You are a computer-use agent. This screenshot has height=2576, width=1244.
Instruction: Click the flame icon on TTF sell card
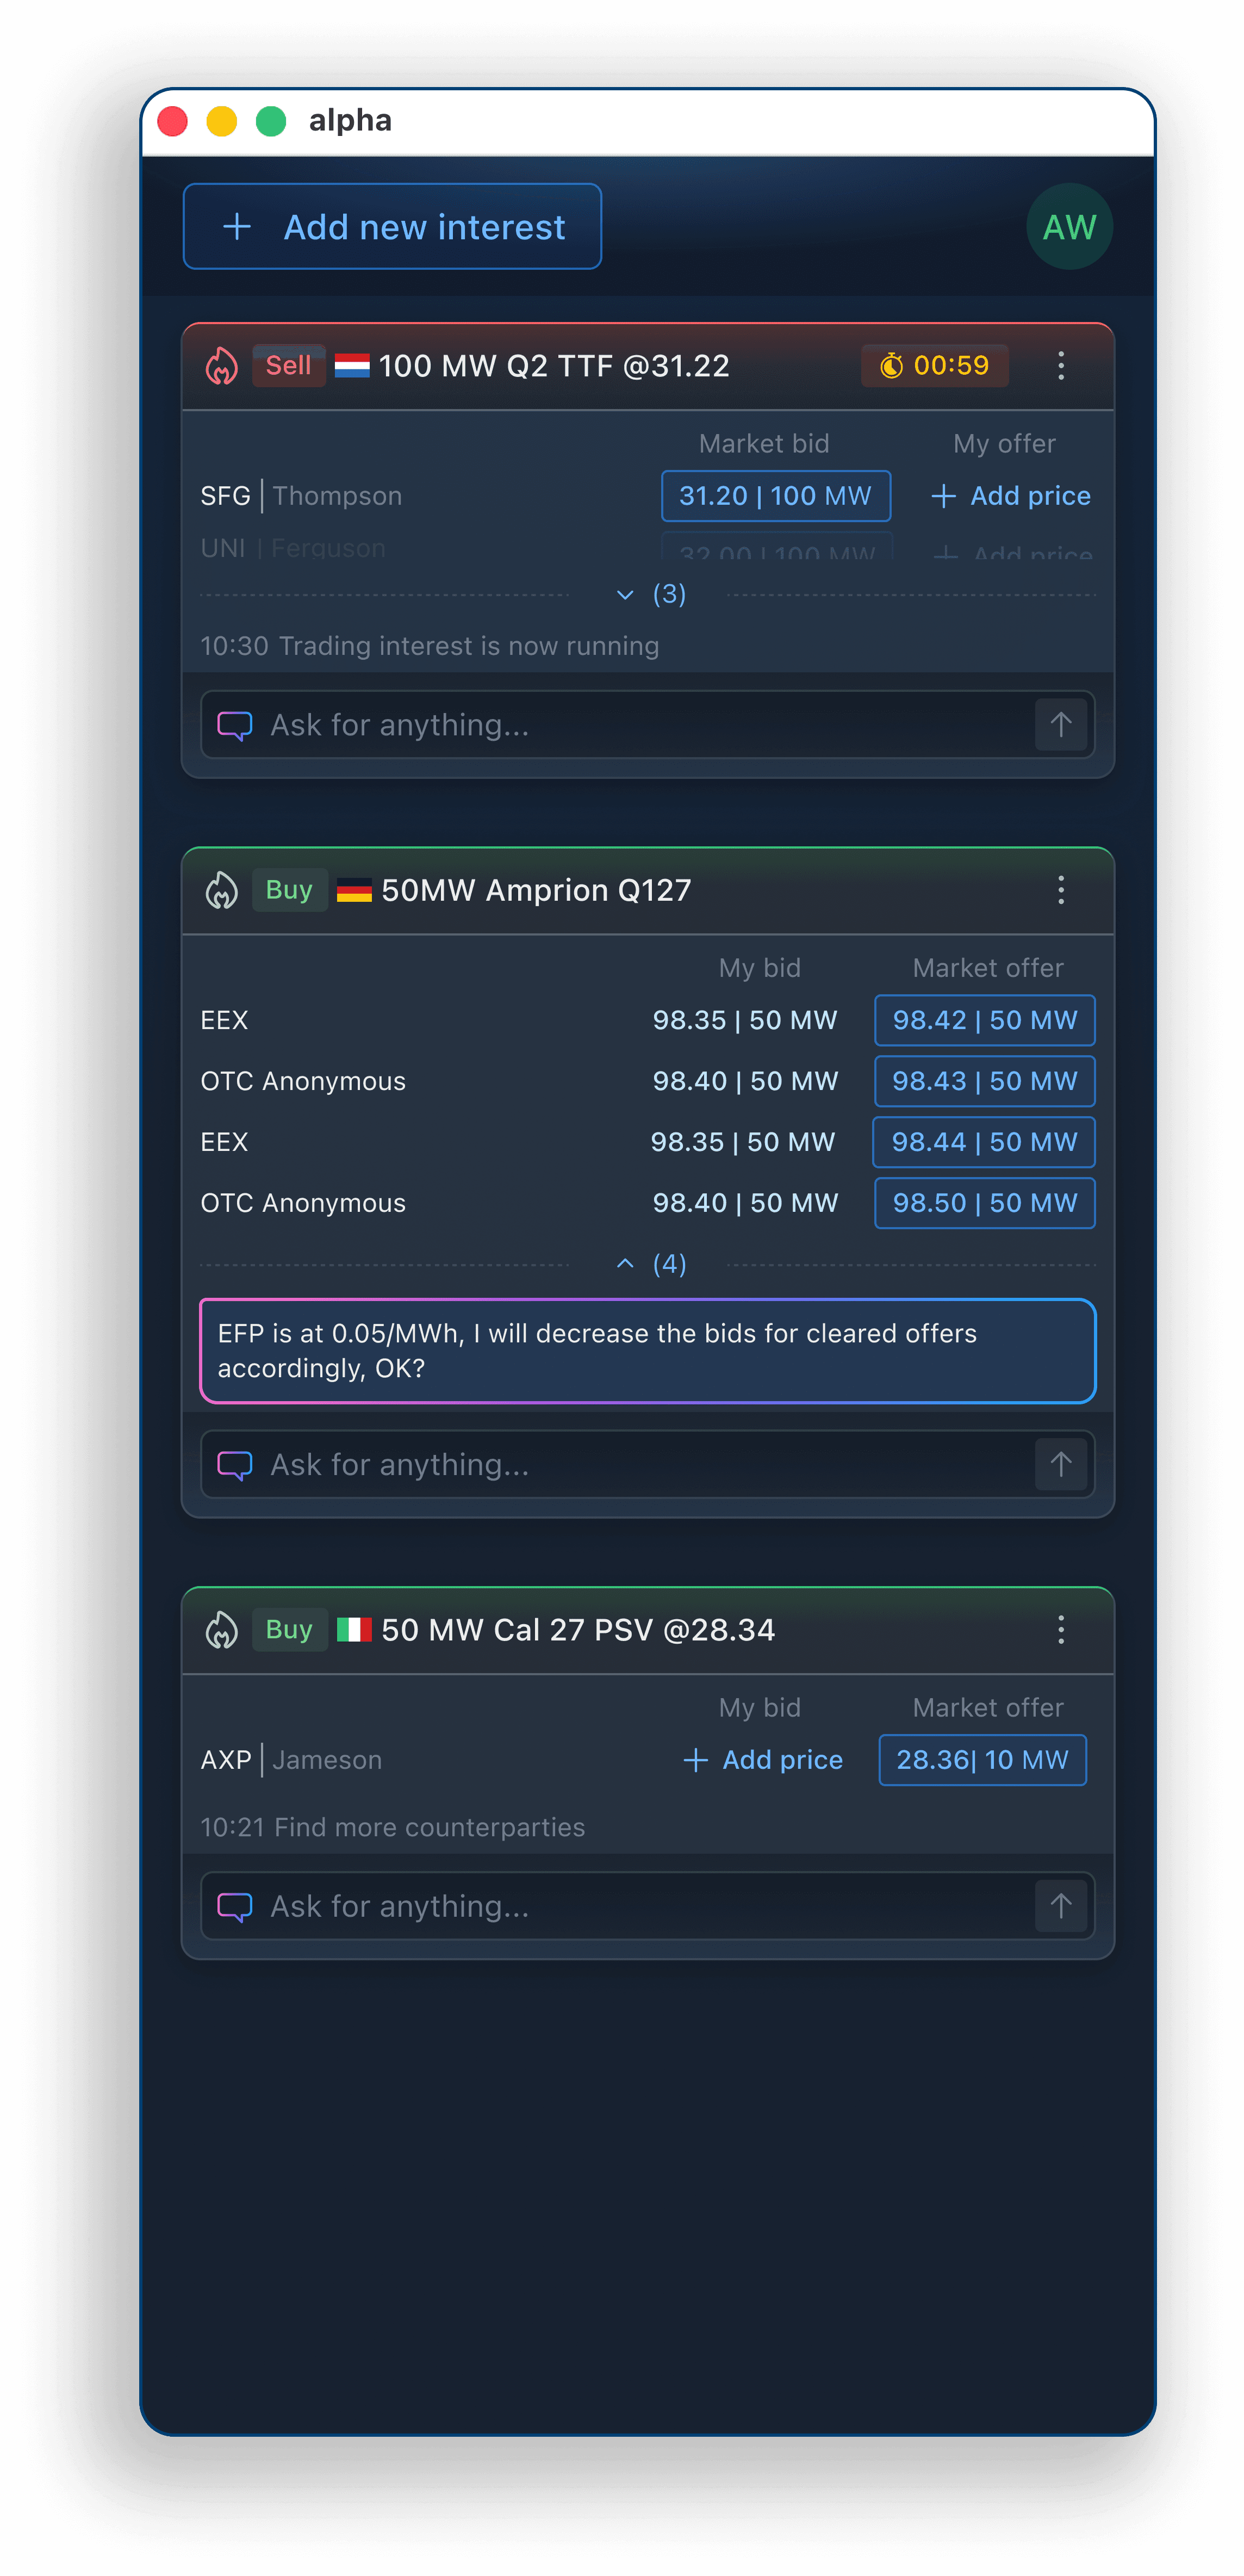pyautogui.click(x=221, y=366)
